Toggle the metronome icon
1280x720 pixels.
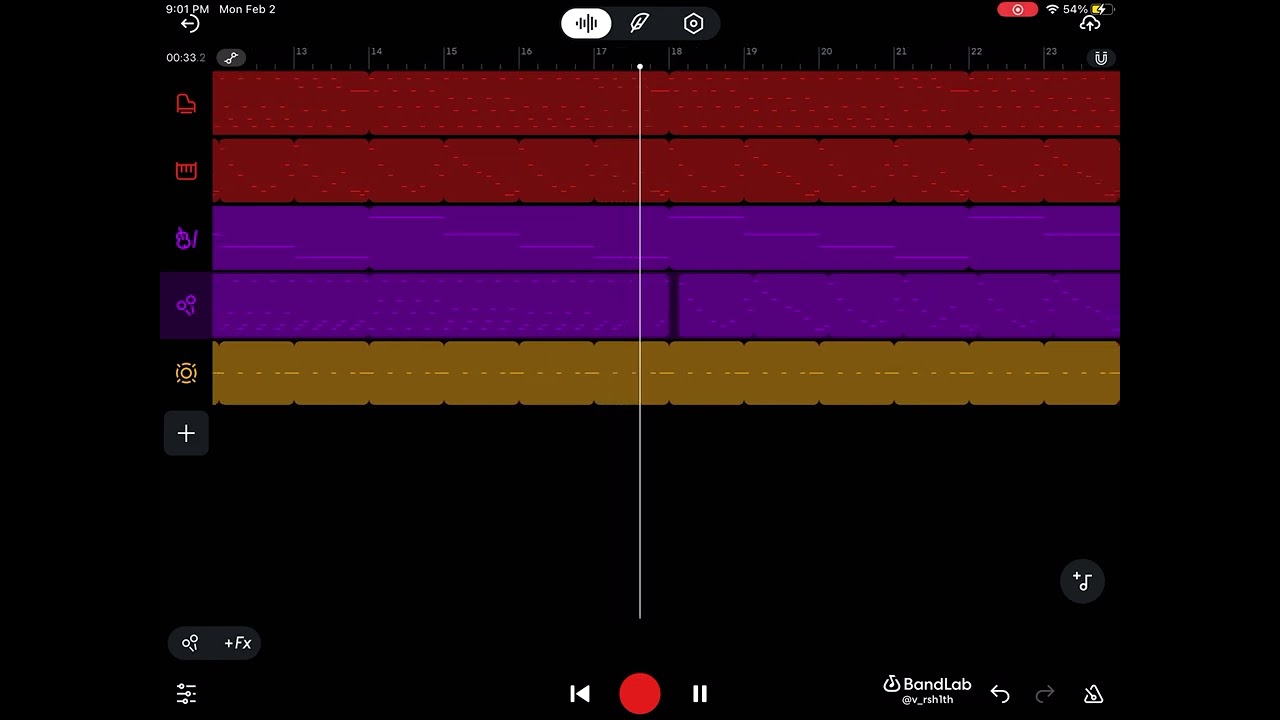pyautogui.click(x=1093, y=694)
